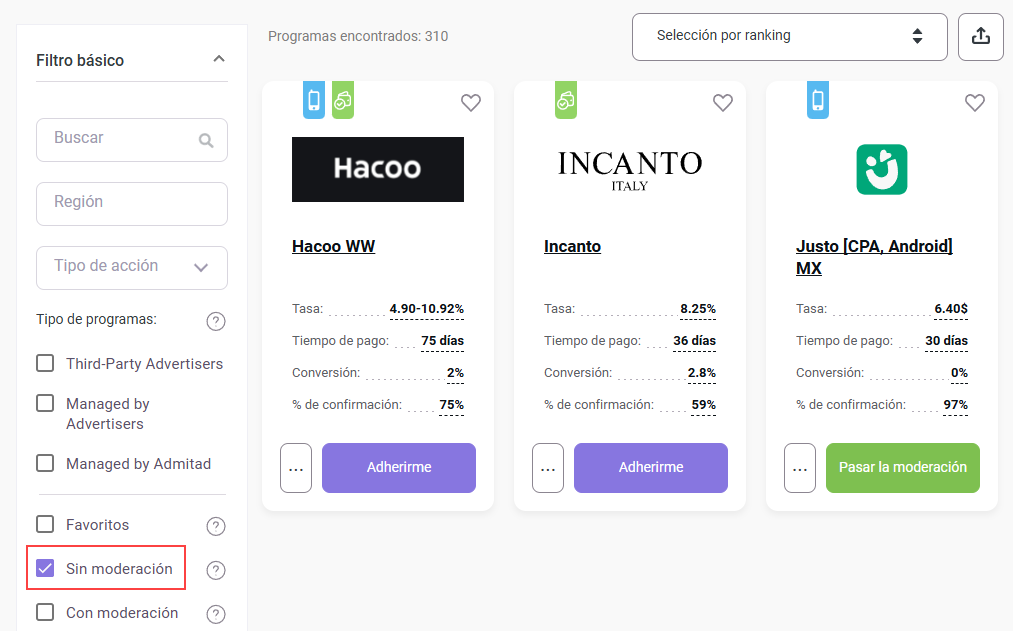The width and height of the screenshot is (1013, 631).
Task: Click Adherirme button for Incanto
Action: [651, 468]
